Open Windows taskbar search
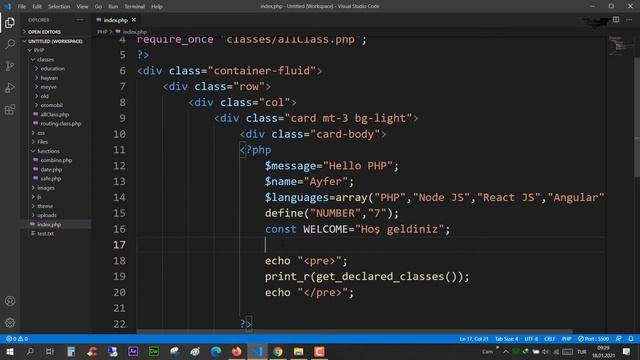 coord(30,351)
